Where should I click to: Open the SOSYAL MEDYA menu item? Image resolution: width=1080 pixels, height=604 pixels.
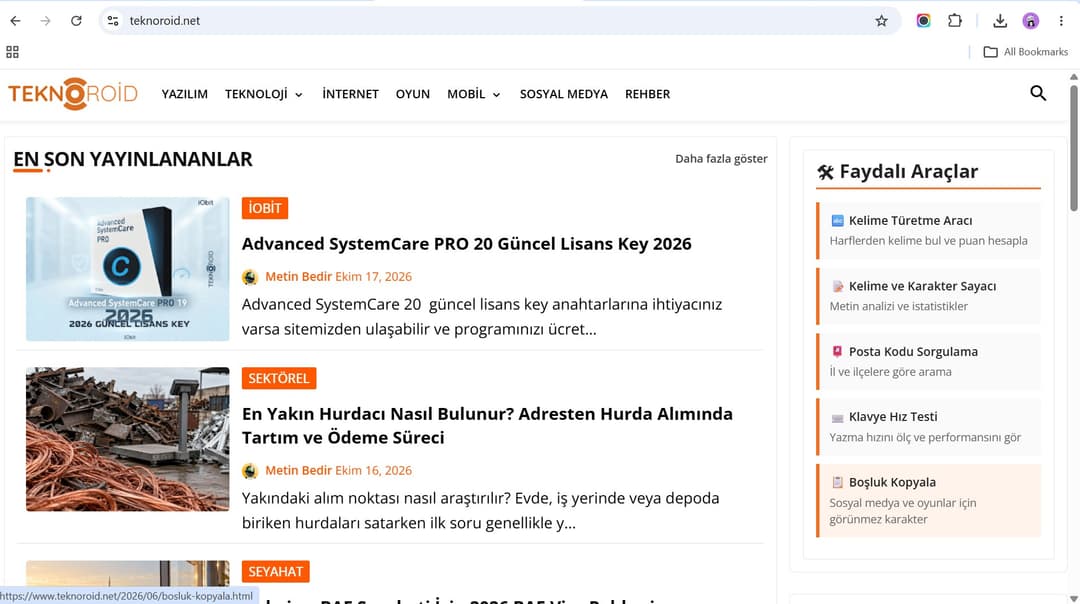point(564,94)
